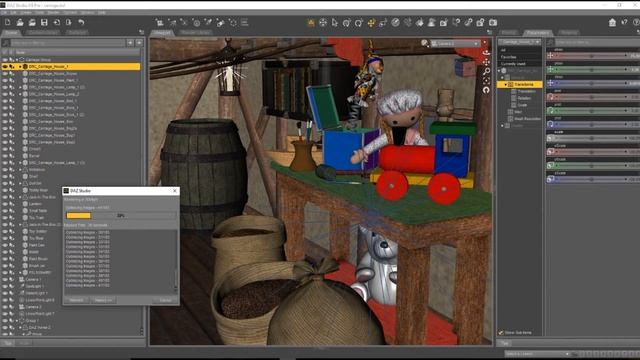Viewport: 640px width, 360px height.
Task: Enable the Show Sub Items checkbox
Action: pos(501,333)
